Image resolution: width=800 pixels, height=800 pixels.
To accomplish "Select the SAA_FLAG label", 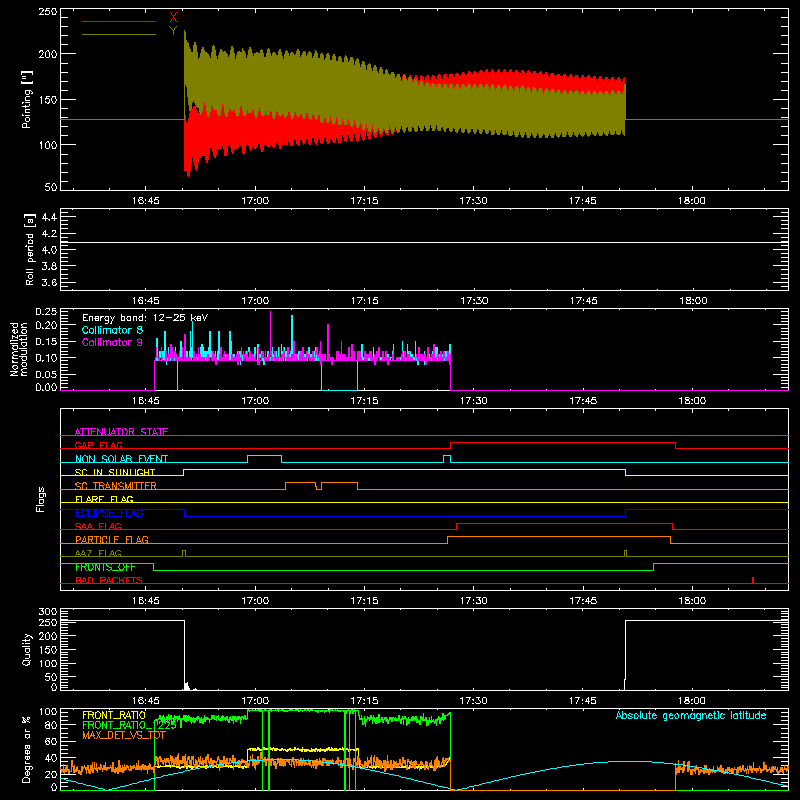I will pyautogui.click(x=98, y=526).
